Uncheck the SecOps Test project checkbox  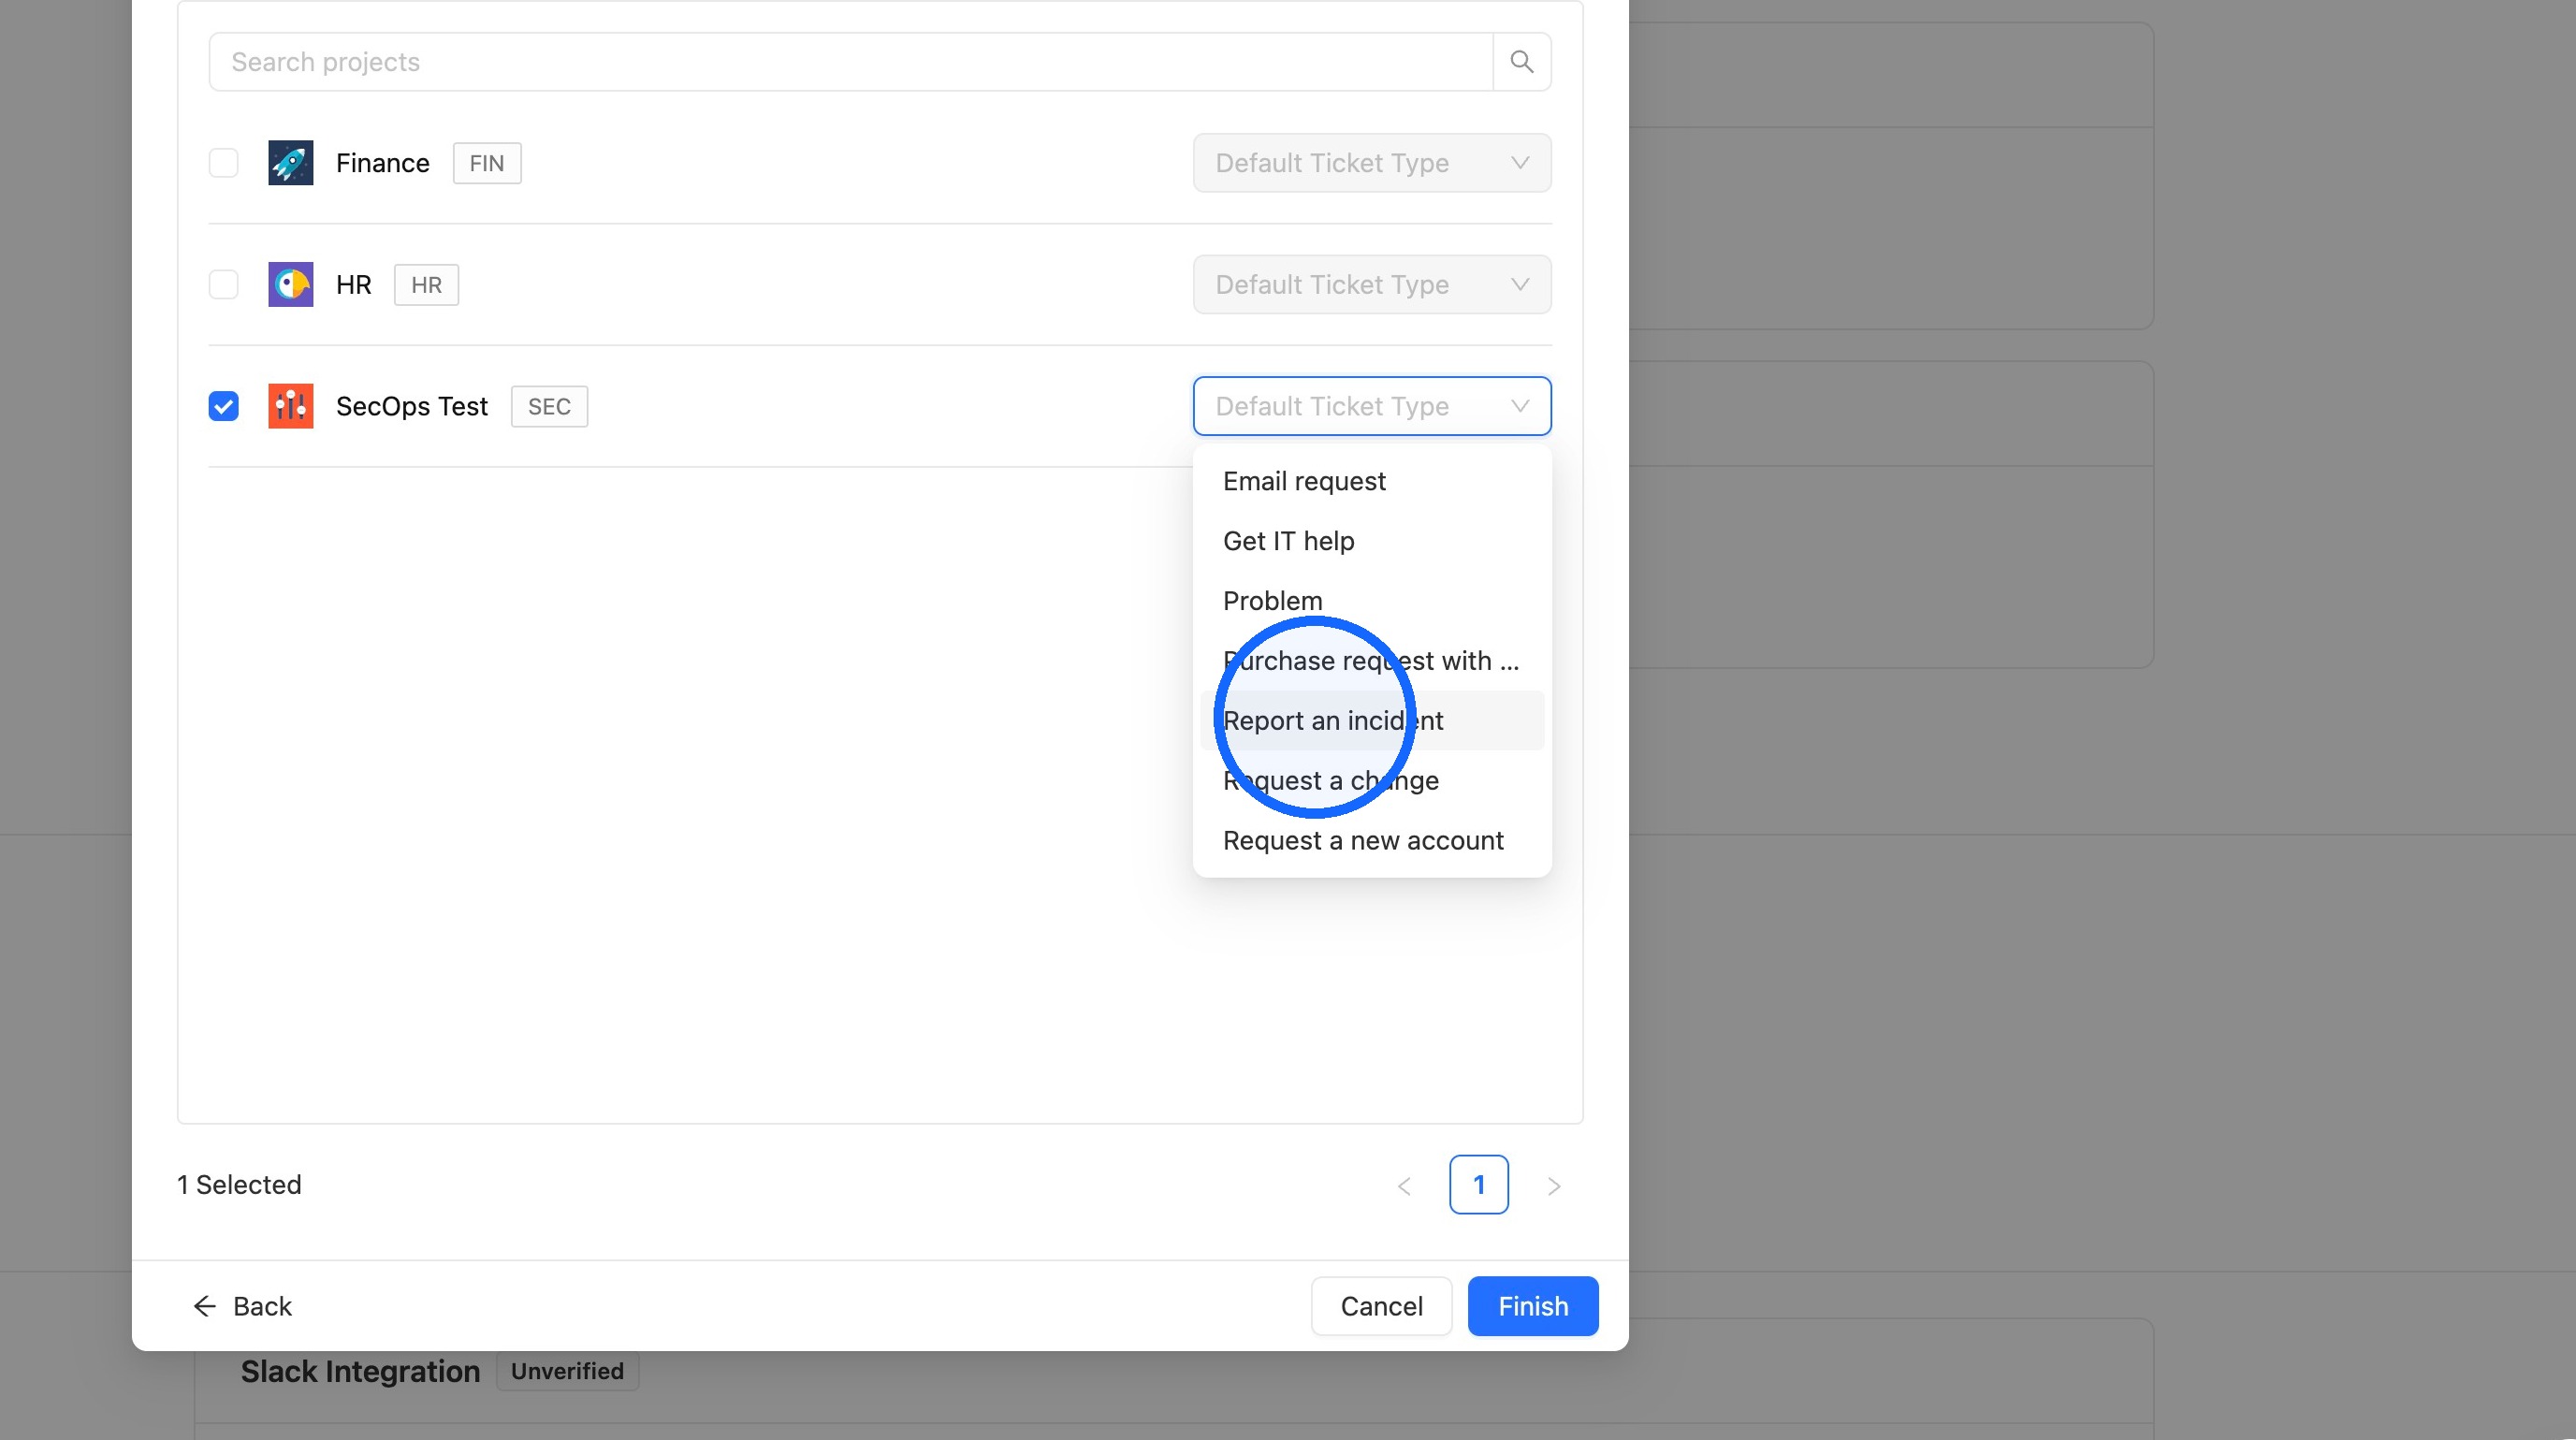pos(224,406)
